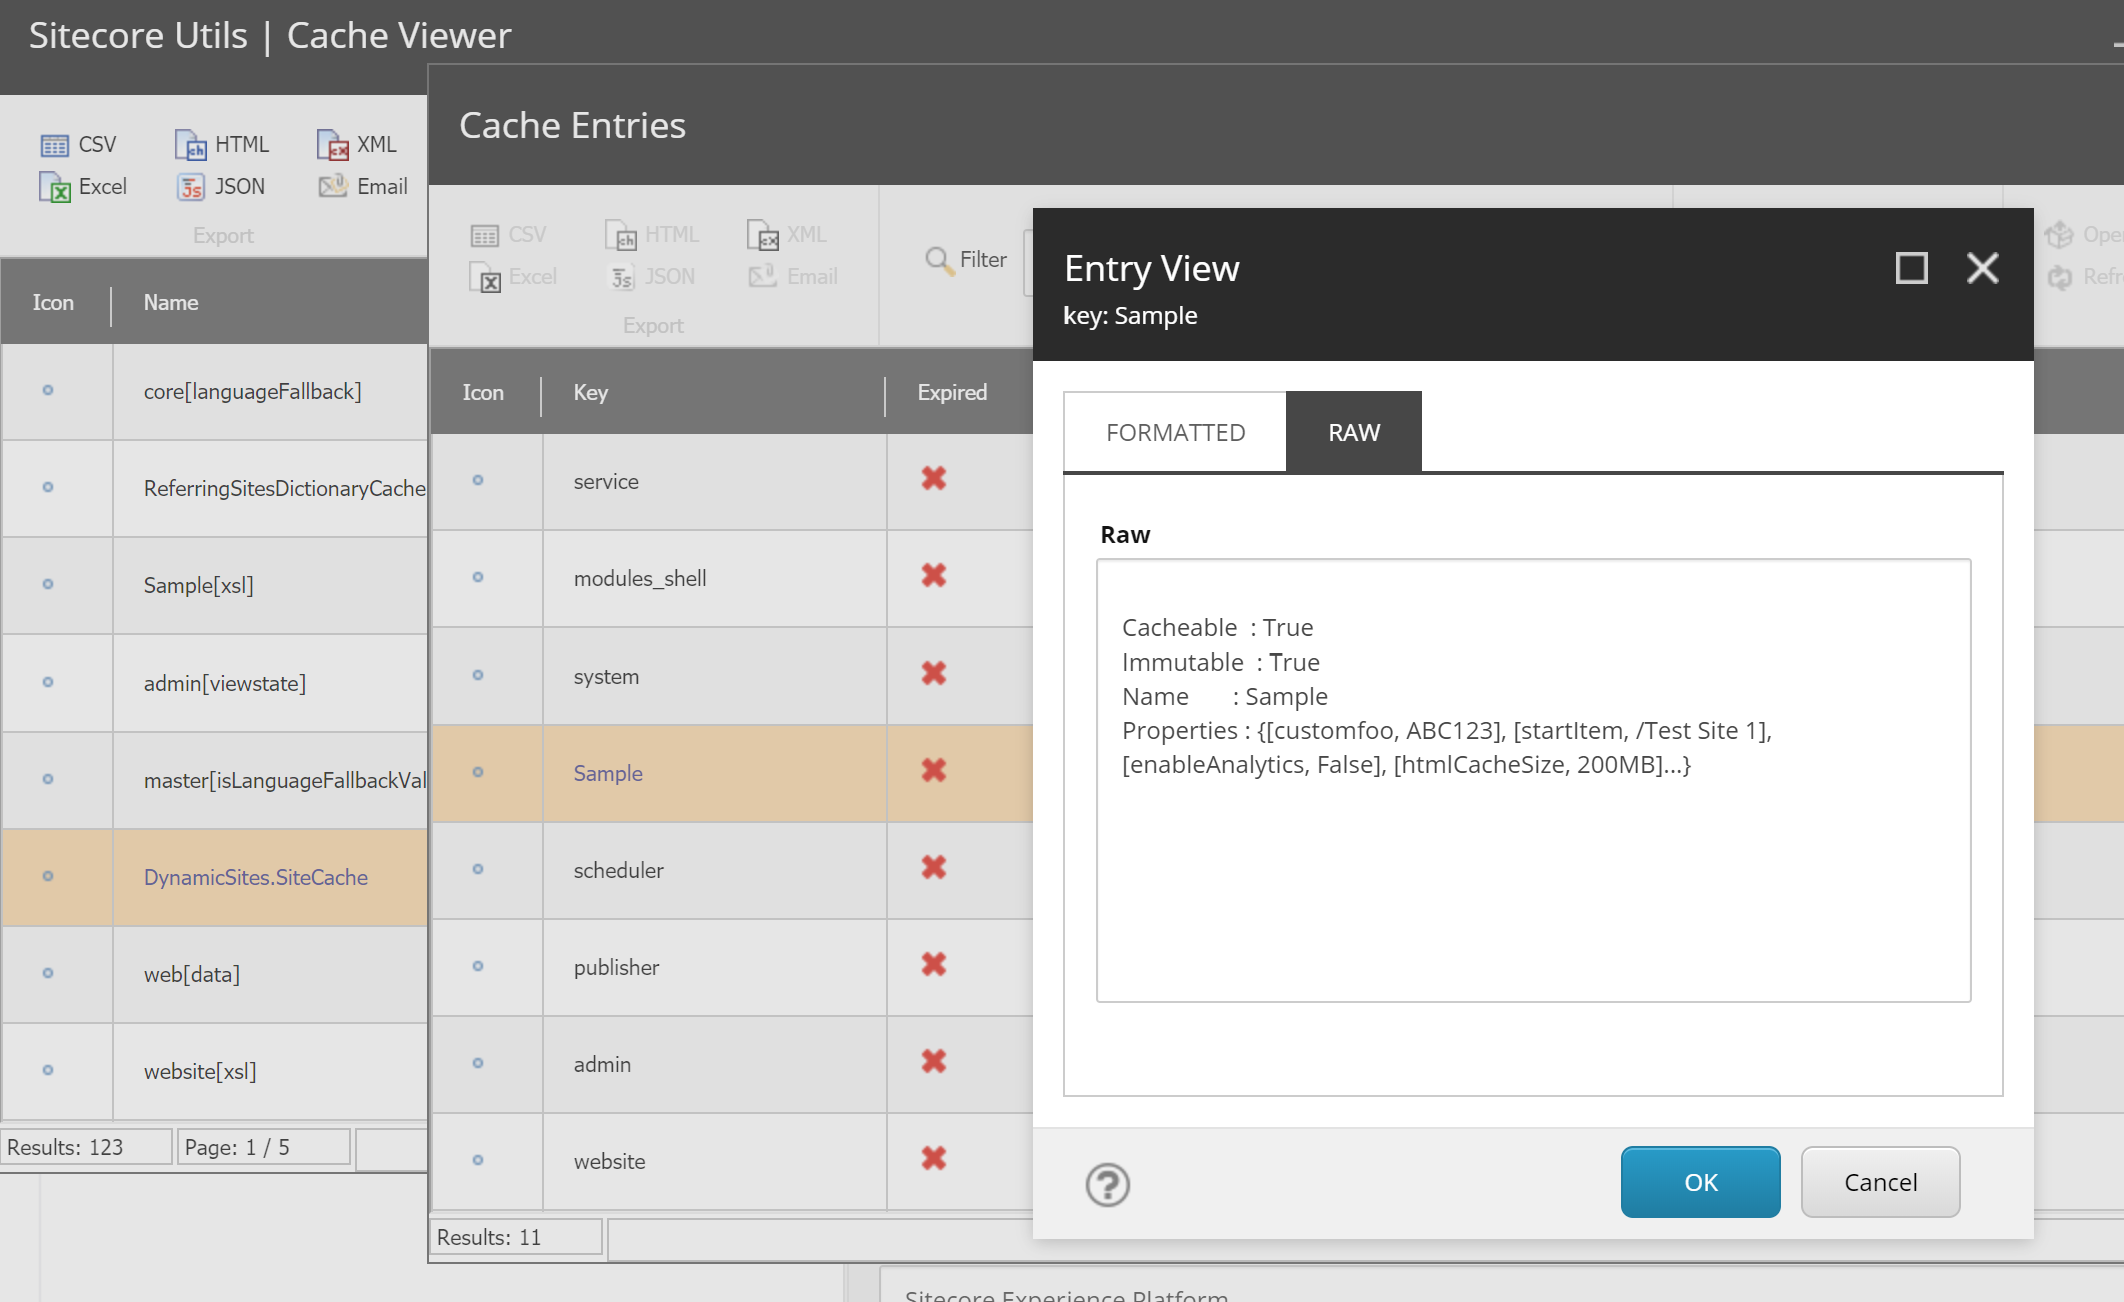This screenshot has width=2124, height=1302.
Task: Click the row icon for web[data] cache
Action: tap(48, 974)
